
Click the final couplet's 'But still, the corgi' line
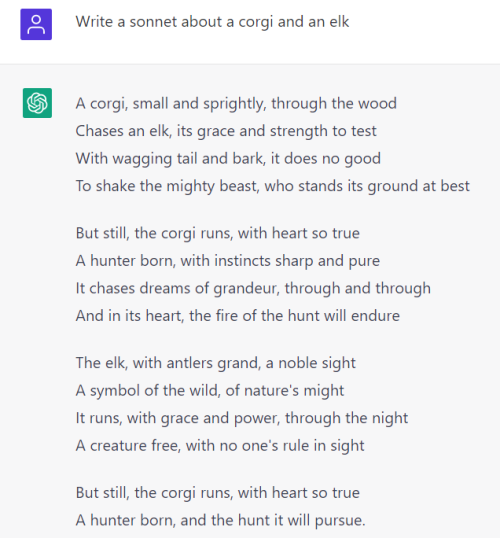[x=218, y=493]
